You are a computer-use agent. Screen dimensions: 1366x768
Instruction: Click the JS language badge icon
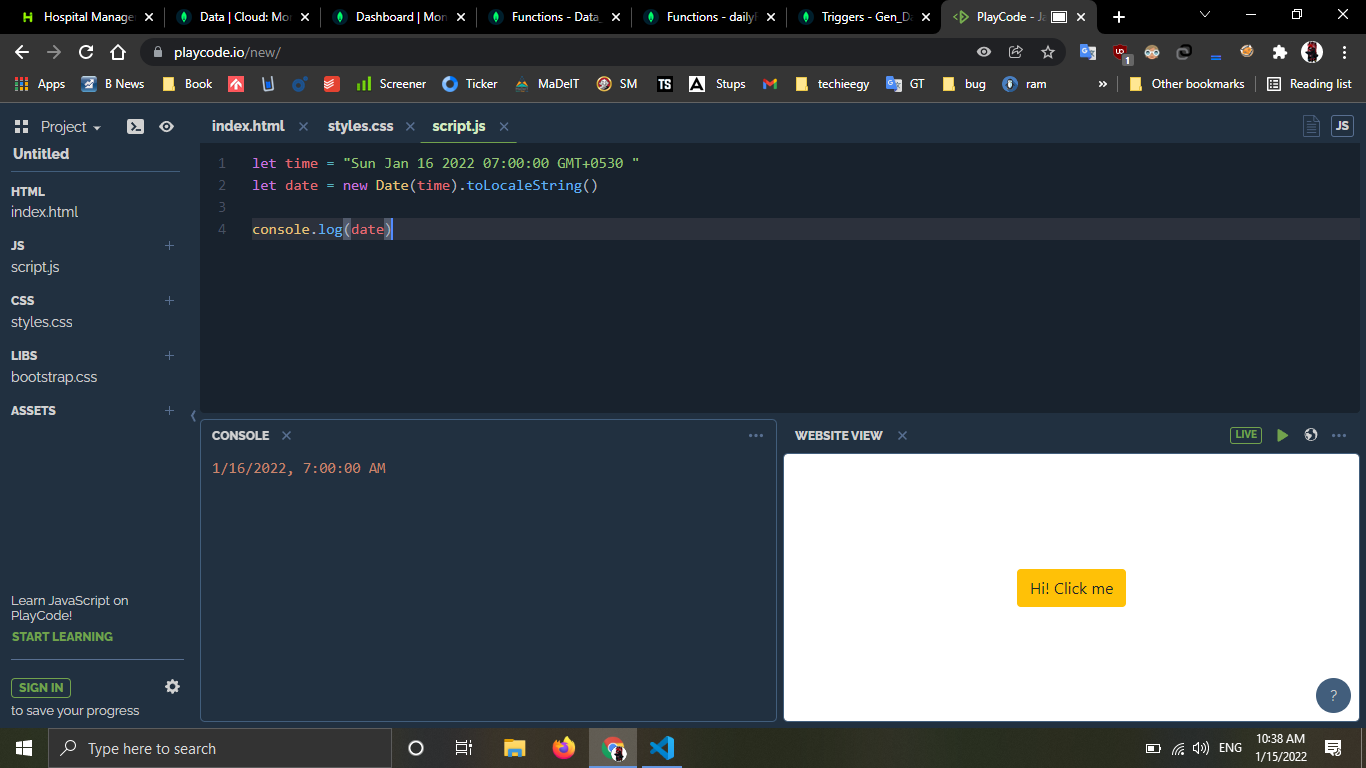[x=1342, y=126]
